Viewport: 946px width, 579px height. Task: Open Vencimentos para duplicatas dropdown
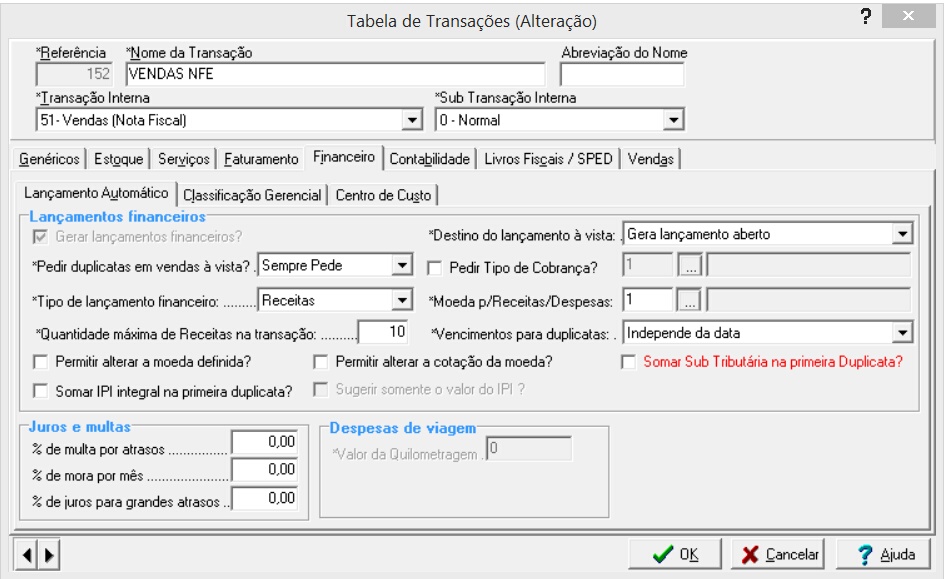[x=902, y=333]
